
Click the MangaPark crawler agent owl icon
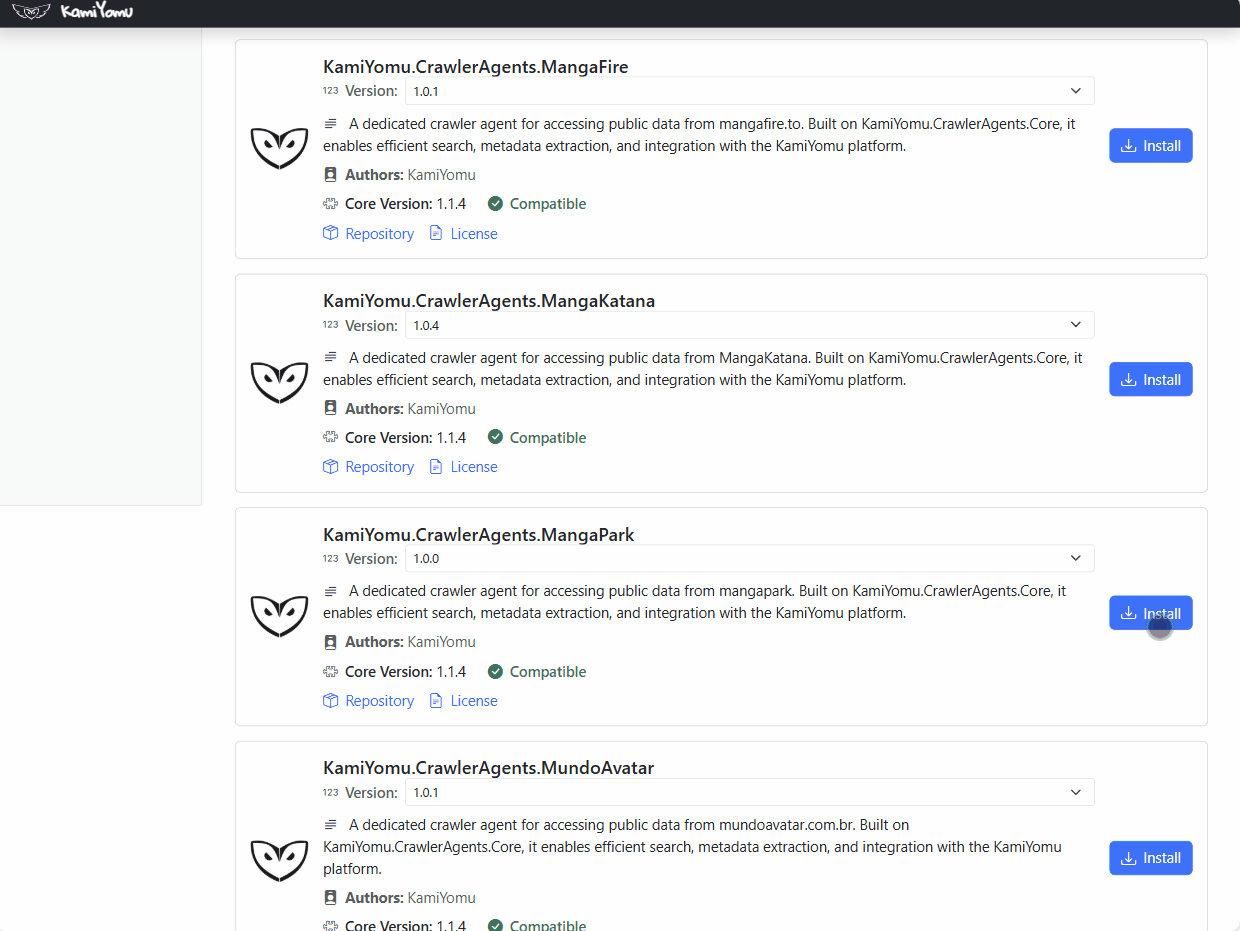[279, 615]
